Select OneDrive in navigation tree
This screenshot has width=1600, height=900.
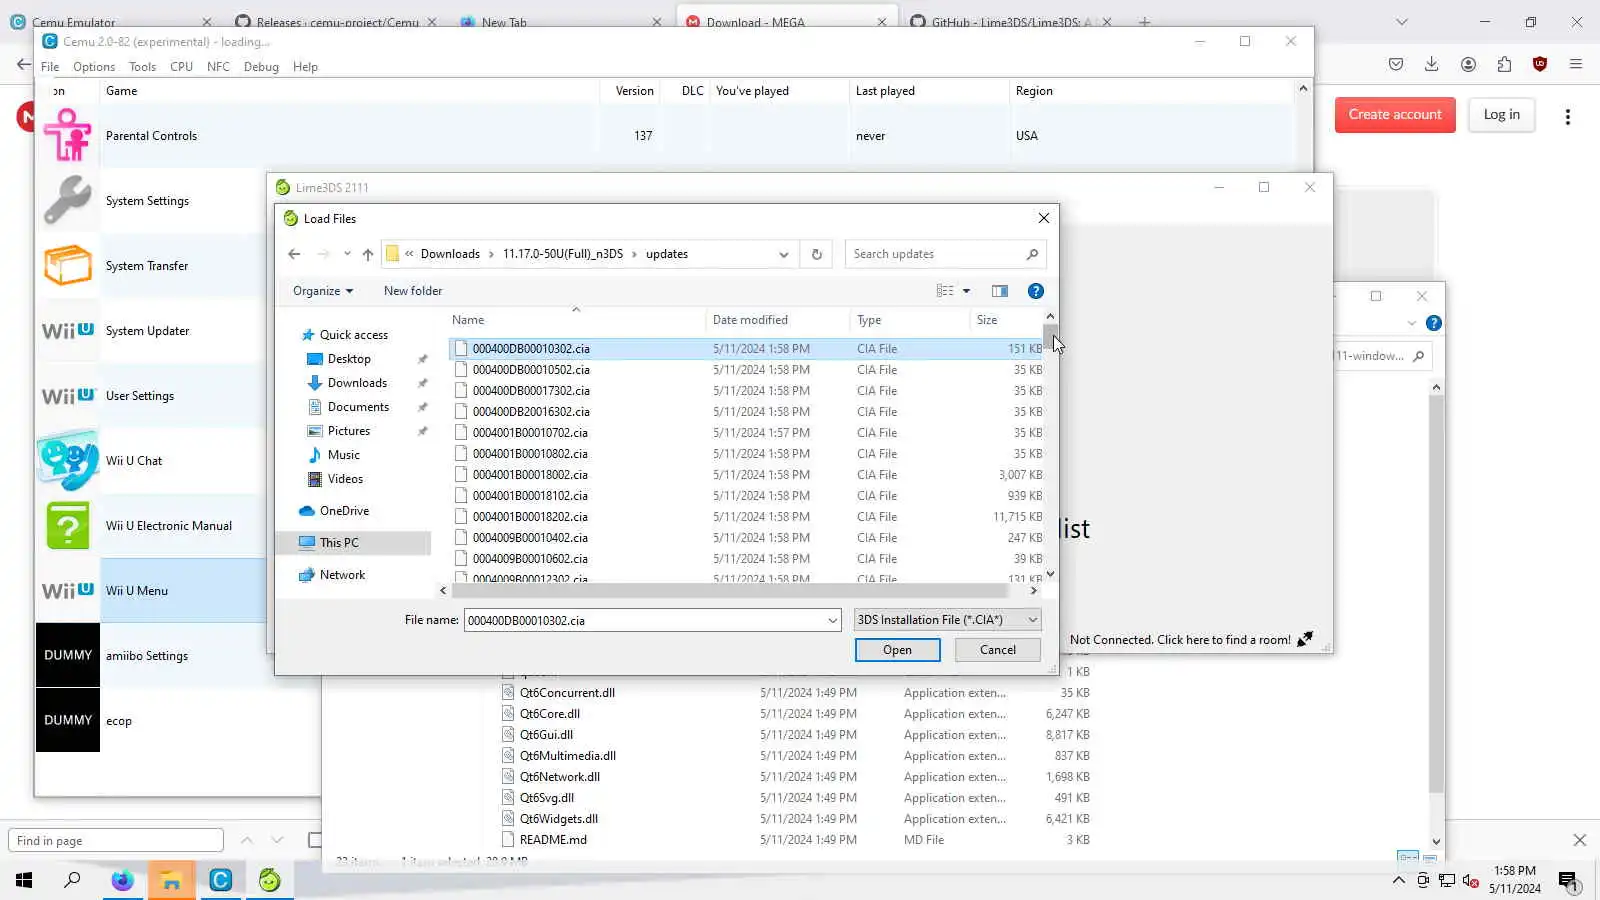pos(344,511)
